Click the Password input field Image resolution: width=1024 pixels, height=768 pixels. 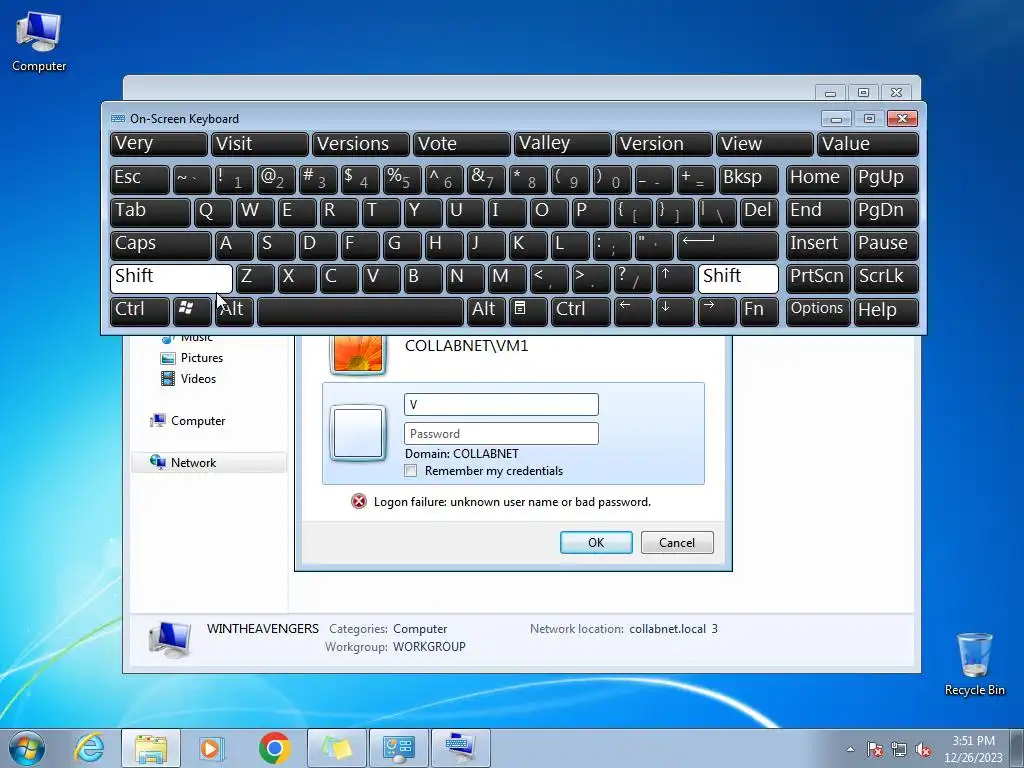click(501, 434)
